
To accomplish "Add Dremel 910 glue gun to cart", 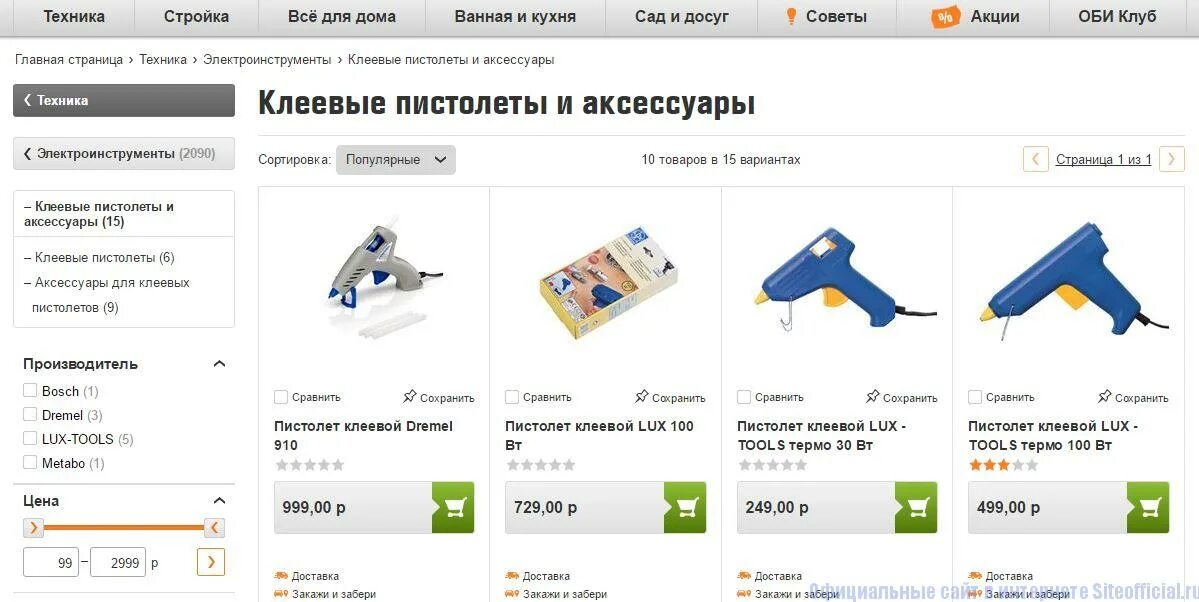I will tap(453, 507).
